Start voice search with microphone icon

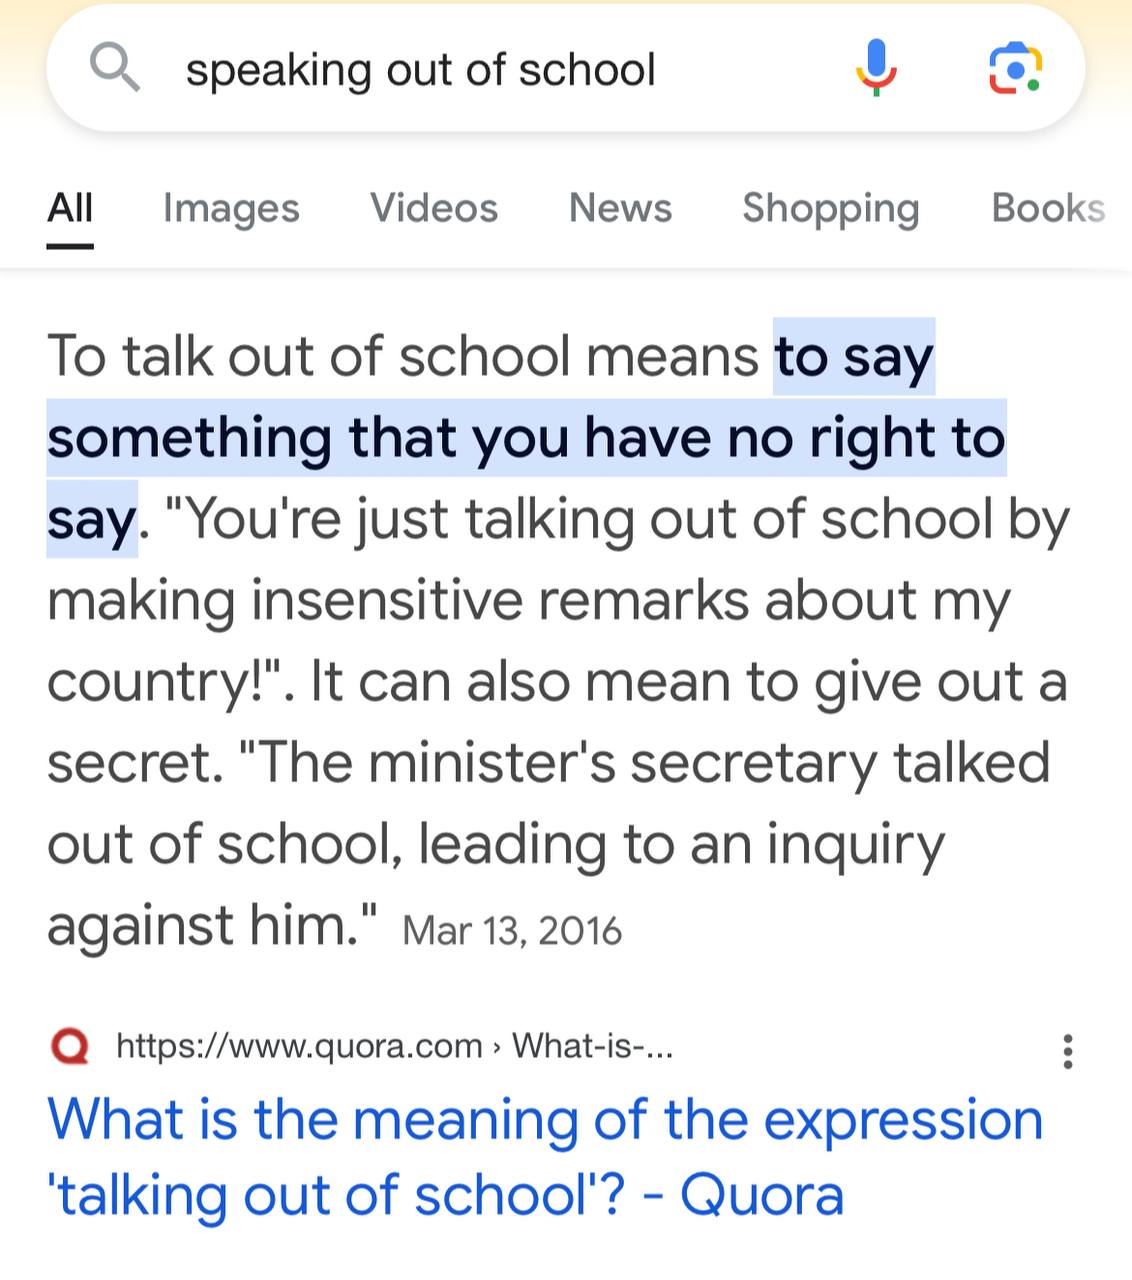pyautogui.click(x=876, y=68)
